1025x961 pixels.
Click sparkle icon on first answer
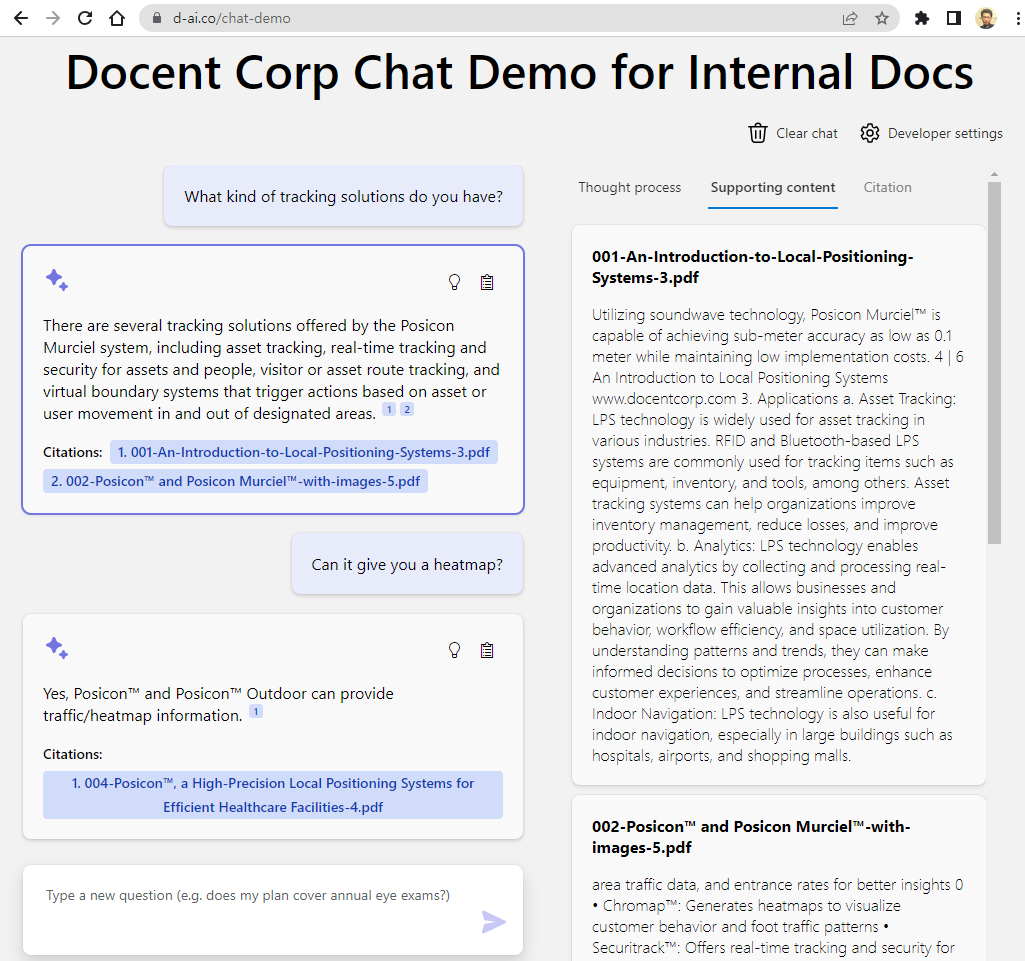57,280
